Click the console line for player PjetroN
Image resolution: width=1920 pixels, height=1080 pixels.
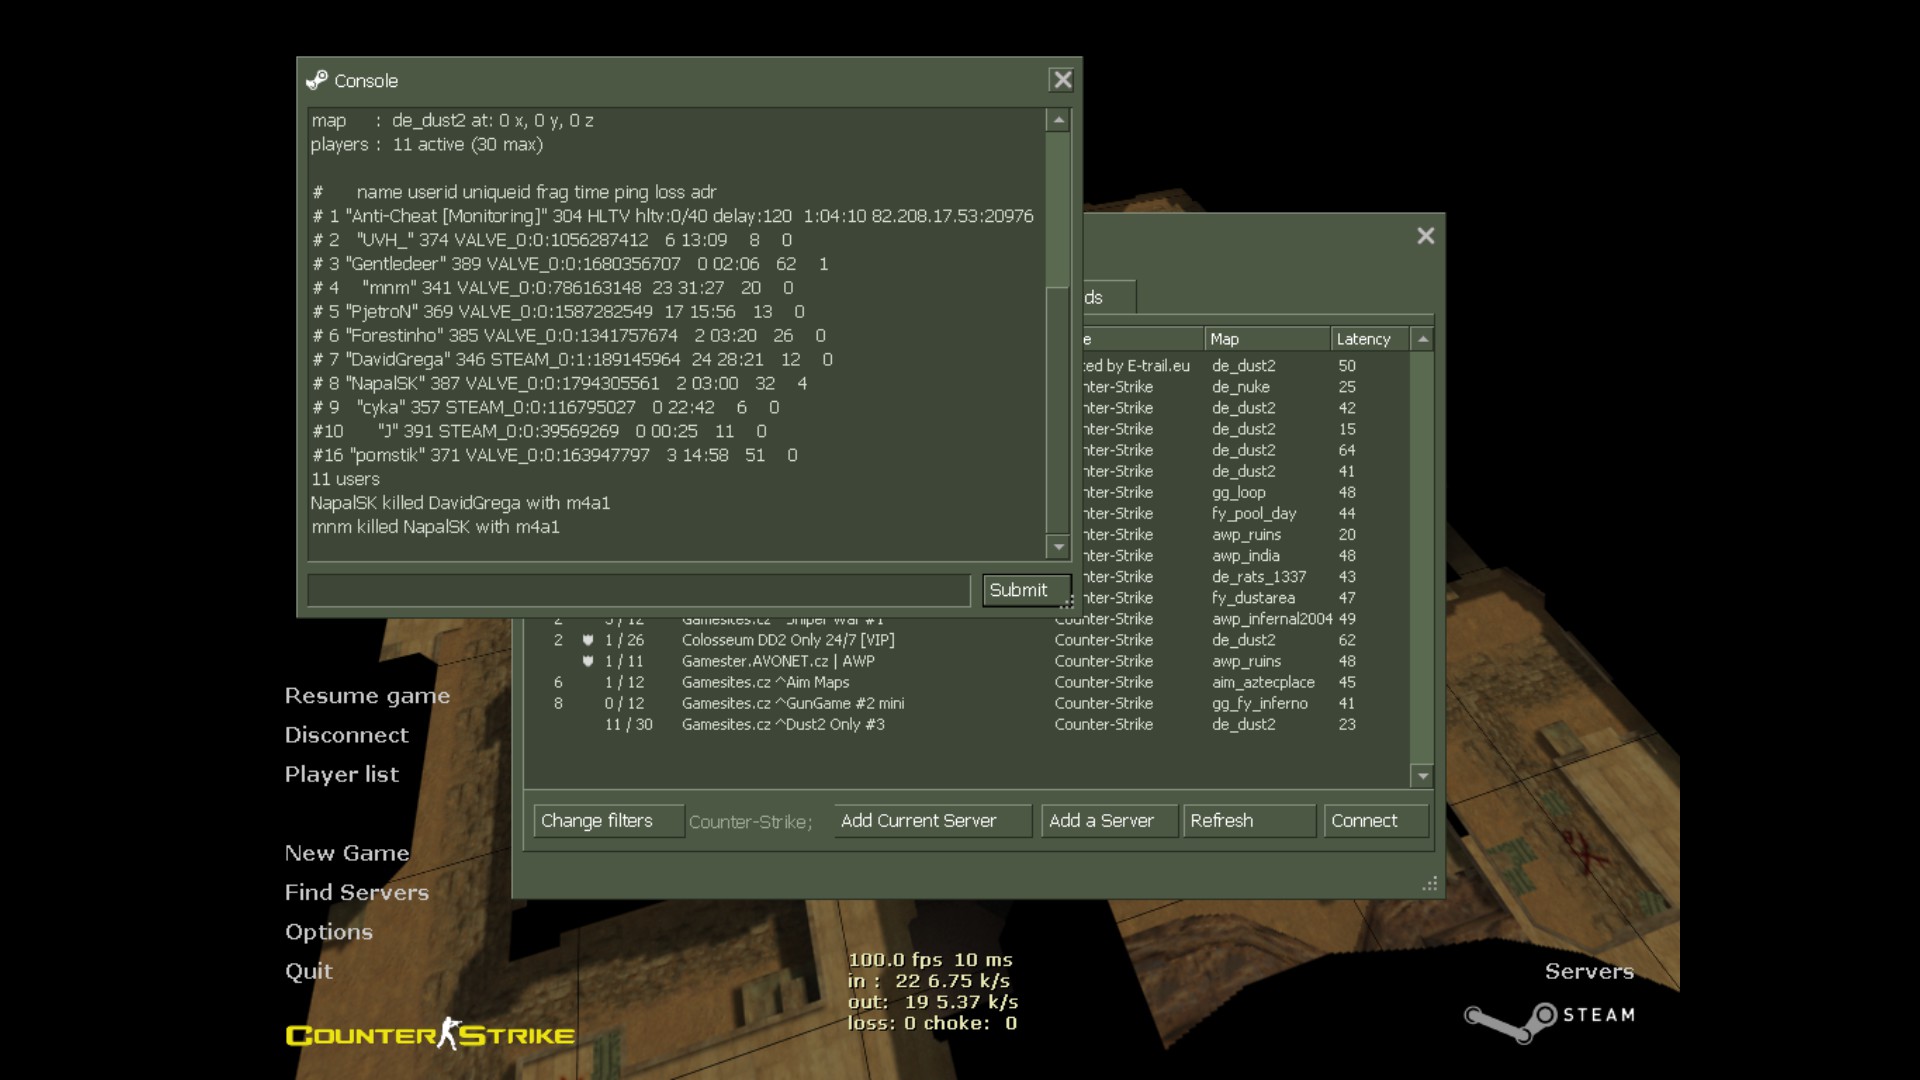[558, 312]
